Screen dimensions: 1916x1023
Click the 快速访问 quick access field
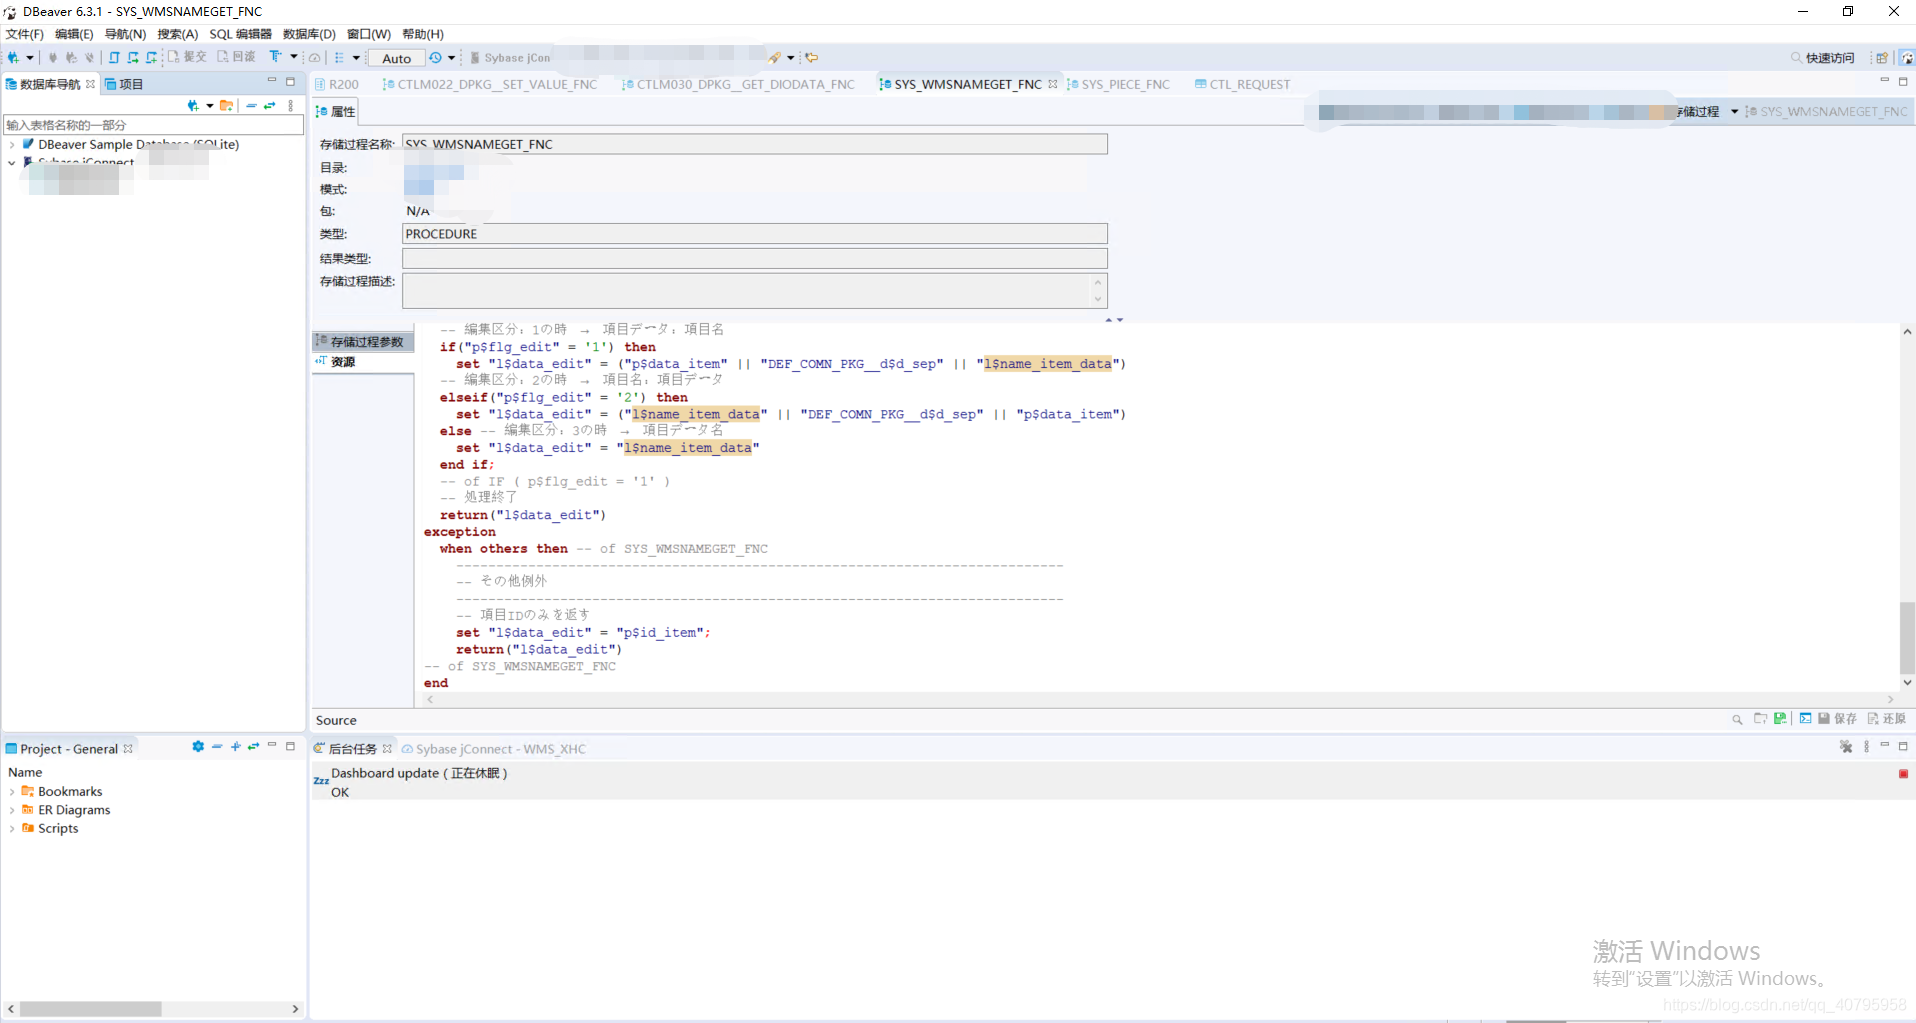pyautogui.click(x=1823, y=58)
